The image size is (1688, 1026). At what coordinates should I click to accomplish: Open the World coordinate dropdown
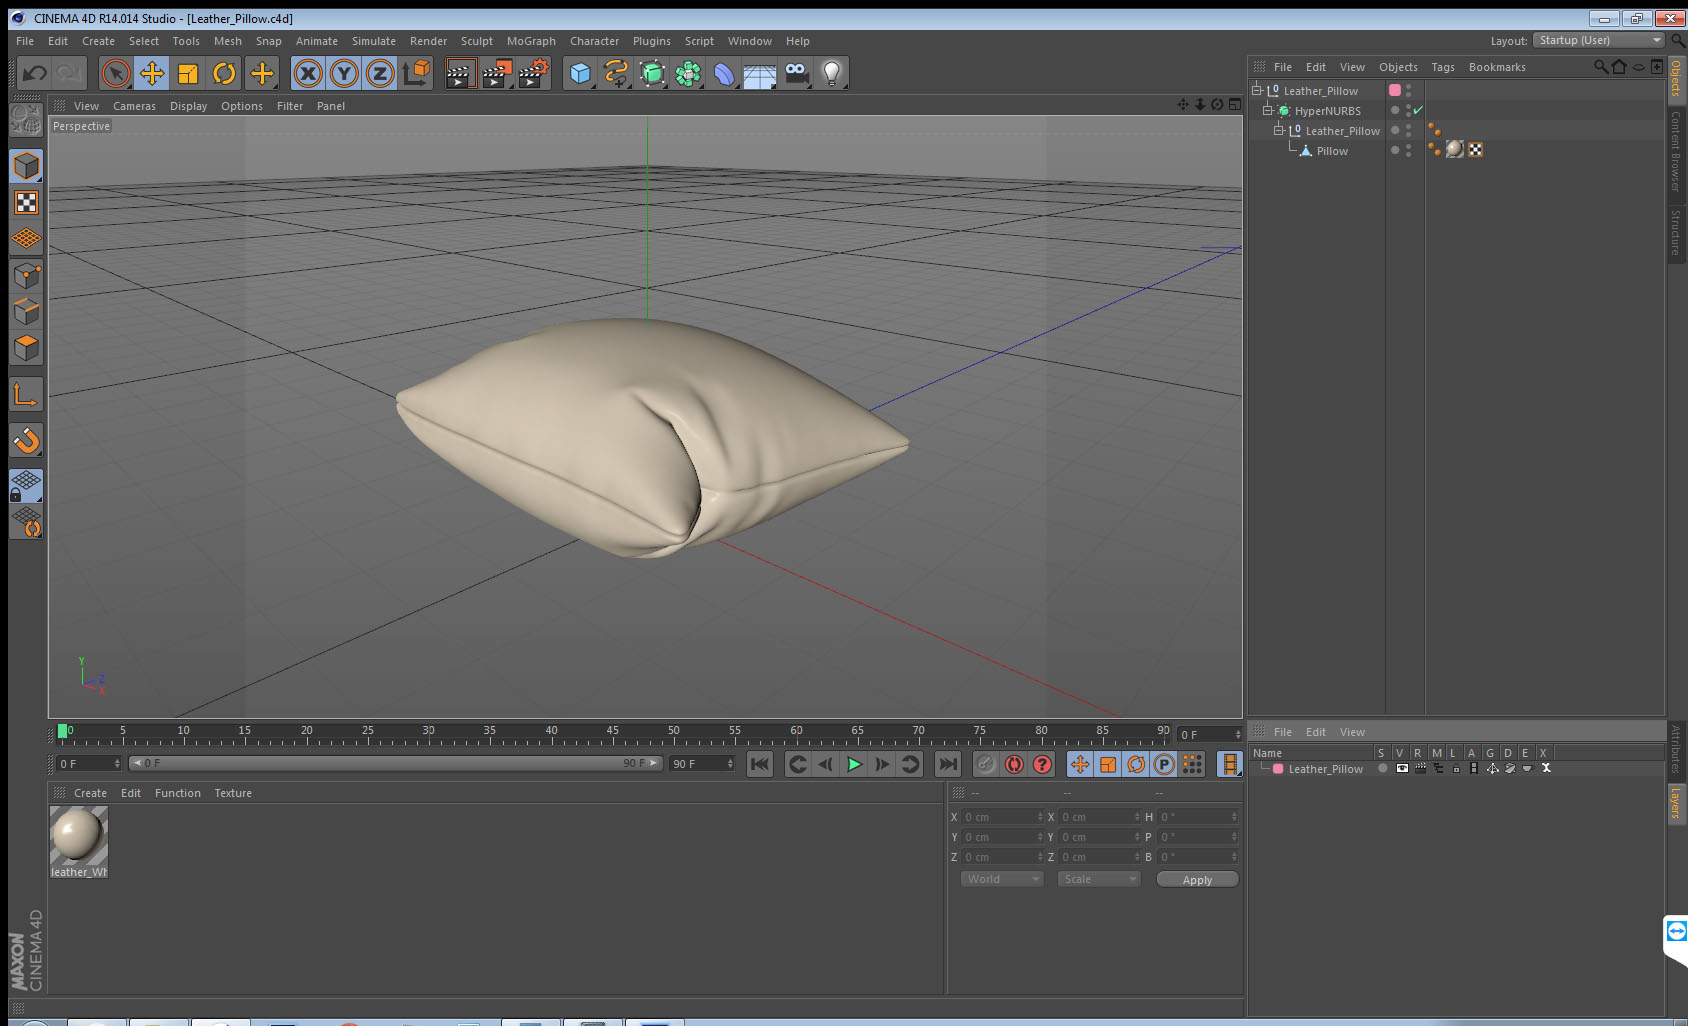point(1002,879)
